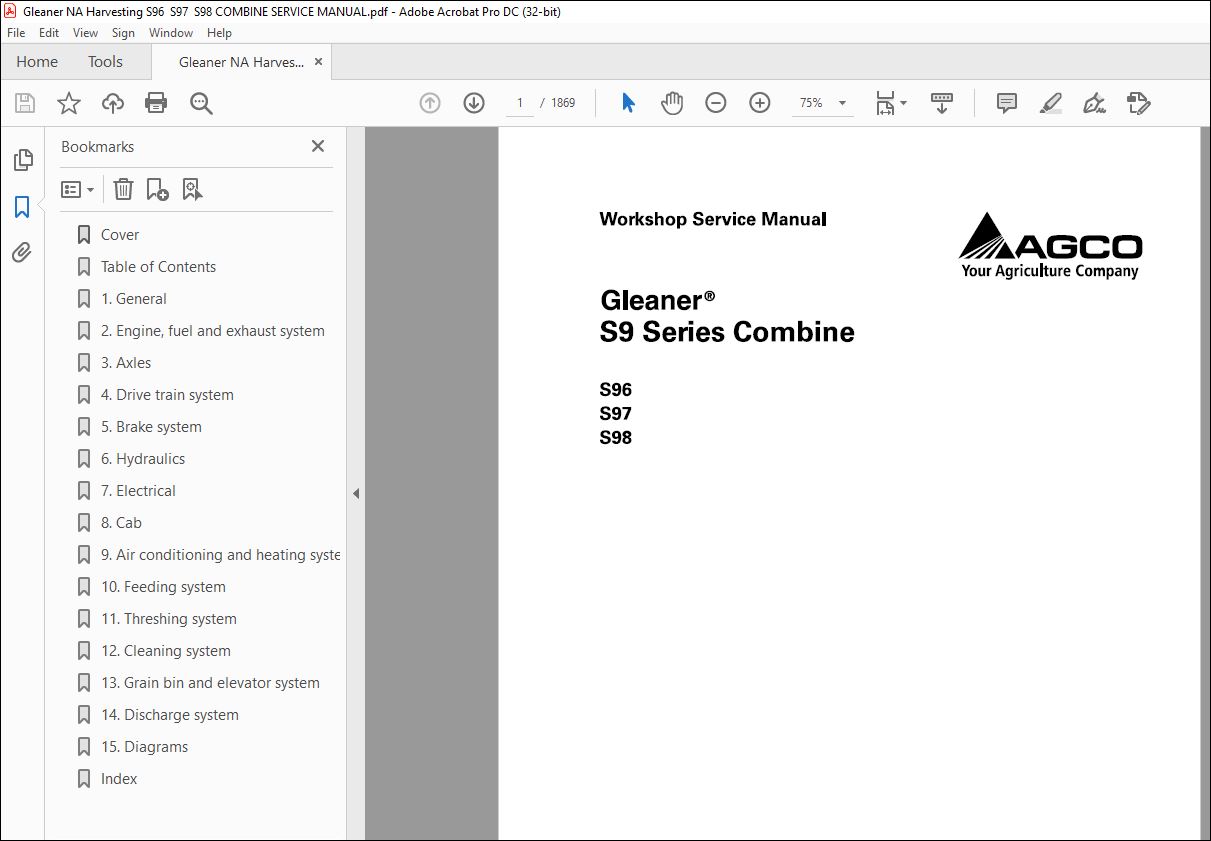
Task: Close the Gleaner NA Harves document tab
Action: [319, 62]
